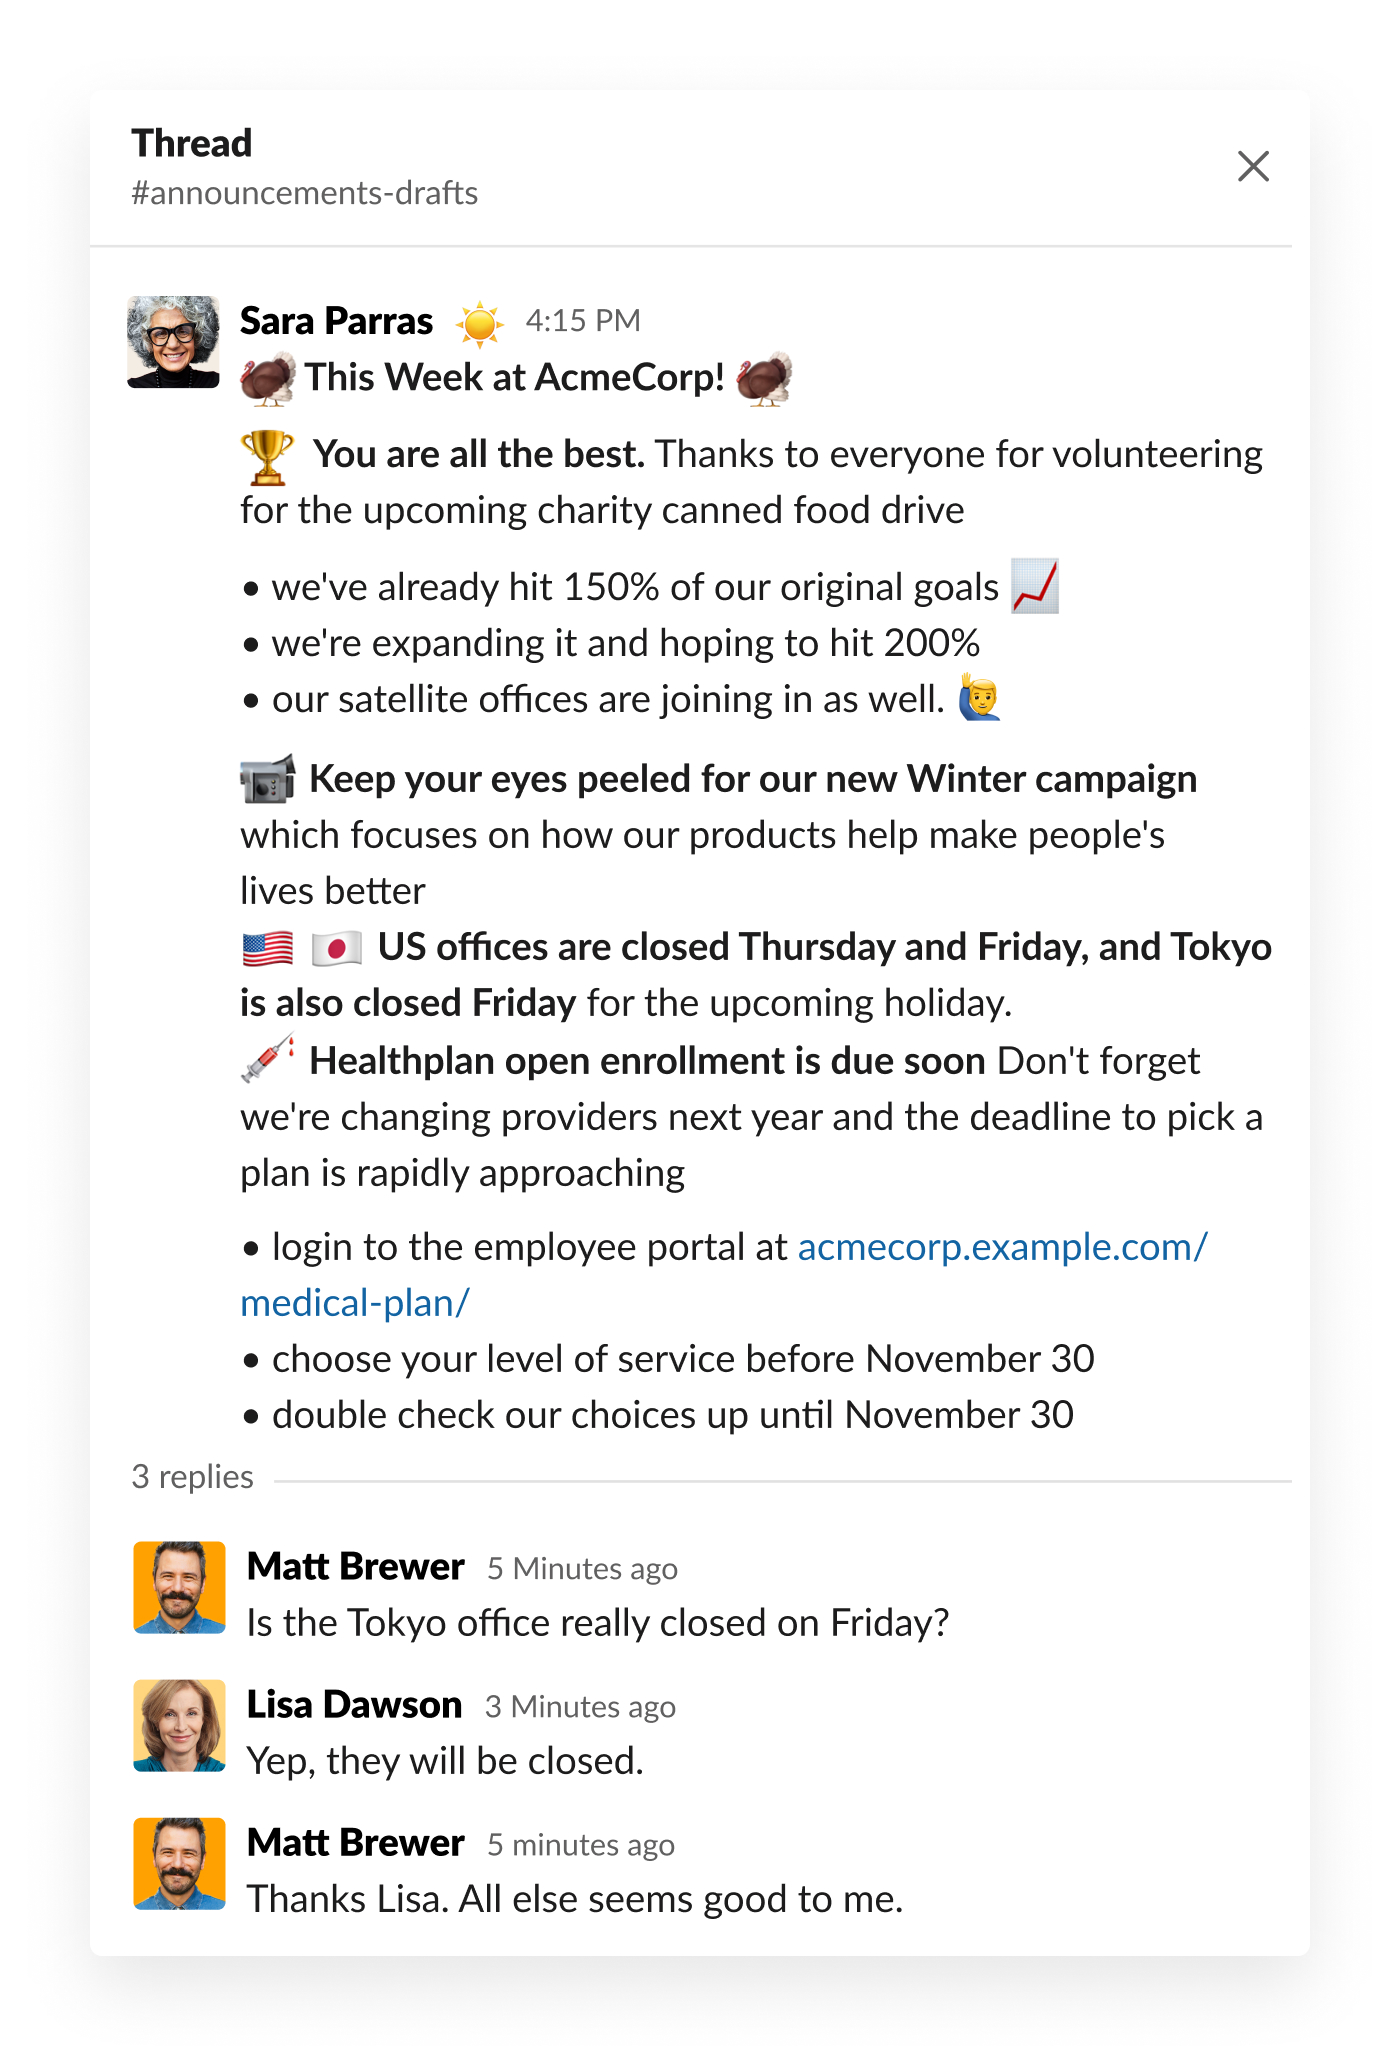Click the '3 replies' divider label
This screenshot has width=1400, height=2046.
193,1476
